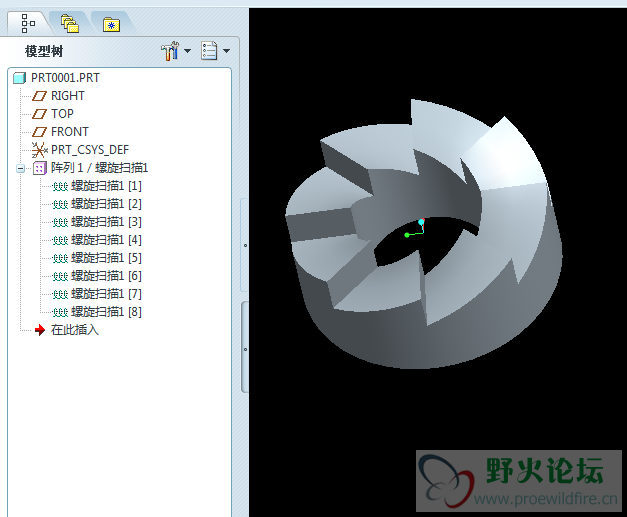
Task: Select the 阵列 1 / 螺旋扫描1 pattern feature
Action: 99,168
